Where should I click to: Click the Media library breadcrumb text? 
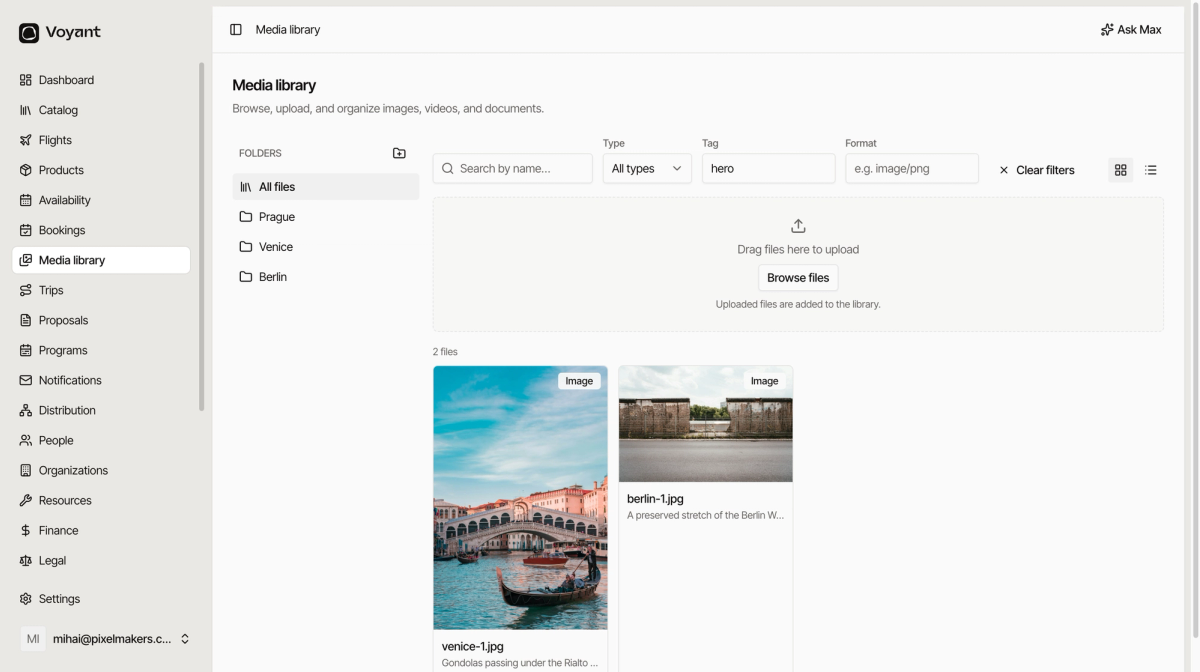tap(288, 30)
